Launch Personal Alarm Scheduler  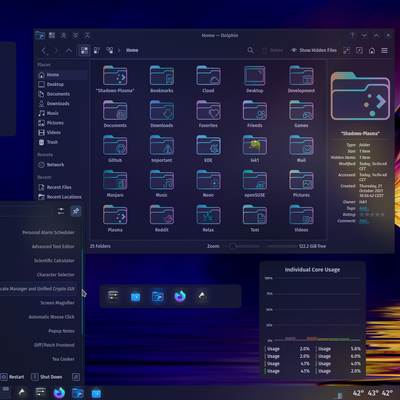pyautogui.click(x=48, y=232)
